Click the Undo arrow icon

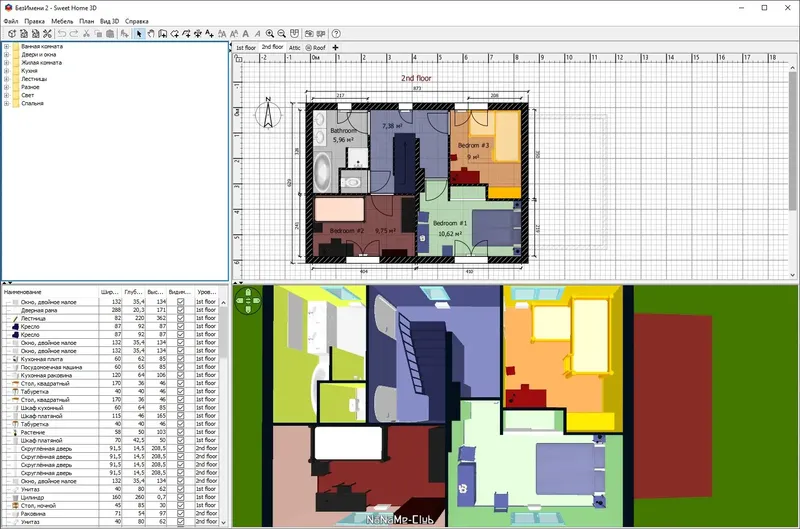click(x=62, y=34)
